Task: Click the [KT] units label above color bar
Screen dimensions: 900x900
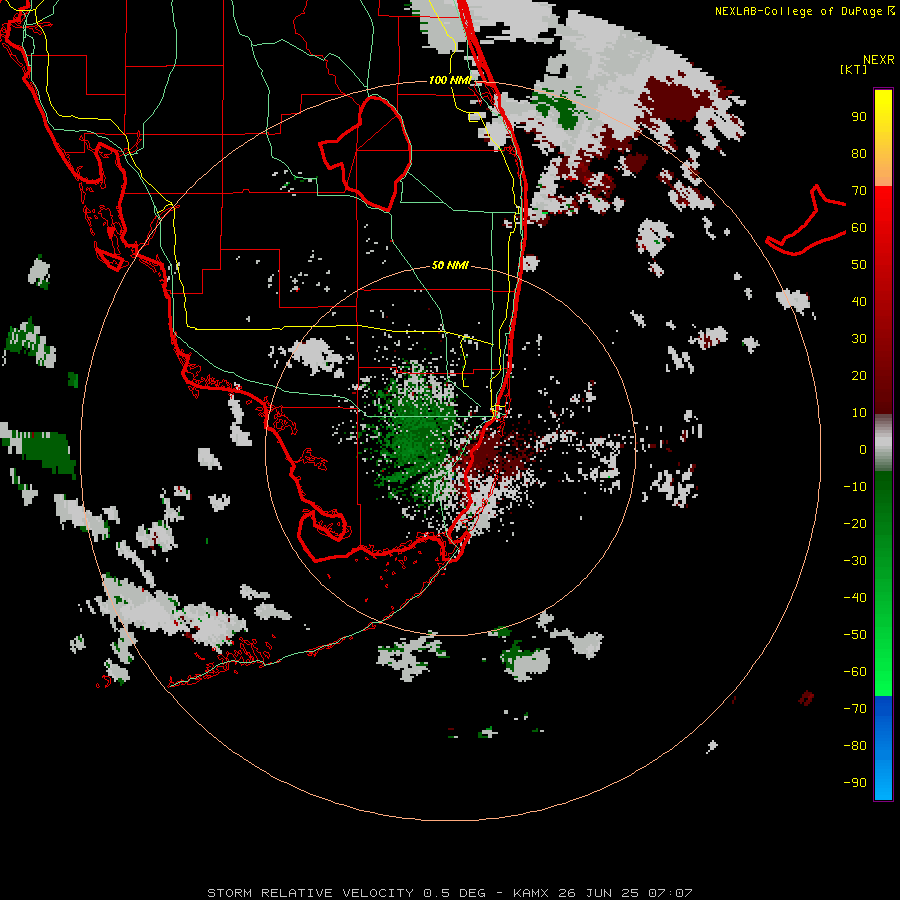Action: coord(853,69)
